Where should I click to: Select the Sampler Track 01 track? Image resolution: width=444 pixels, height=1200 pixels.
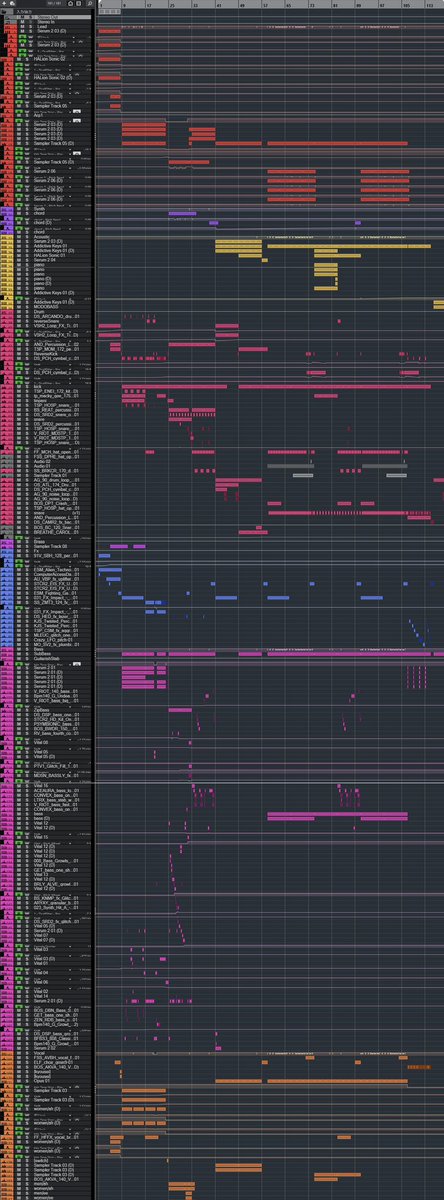point(50,475)
